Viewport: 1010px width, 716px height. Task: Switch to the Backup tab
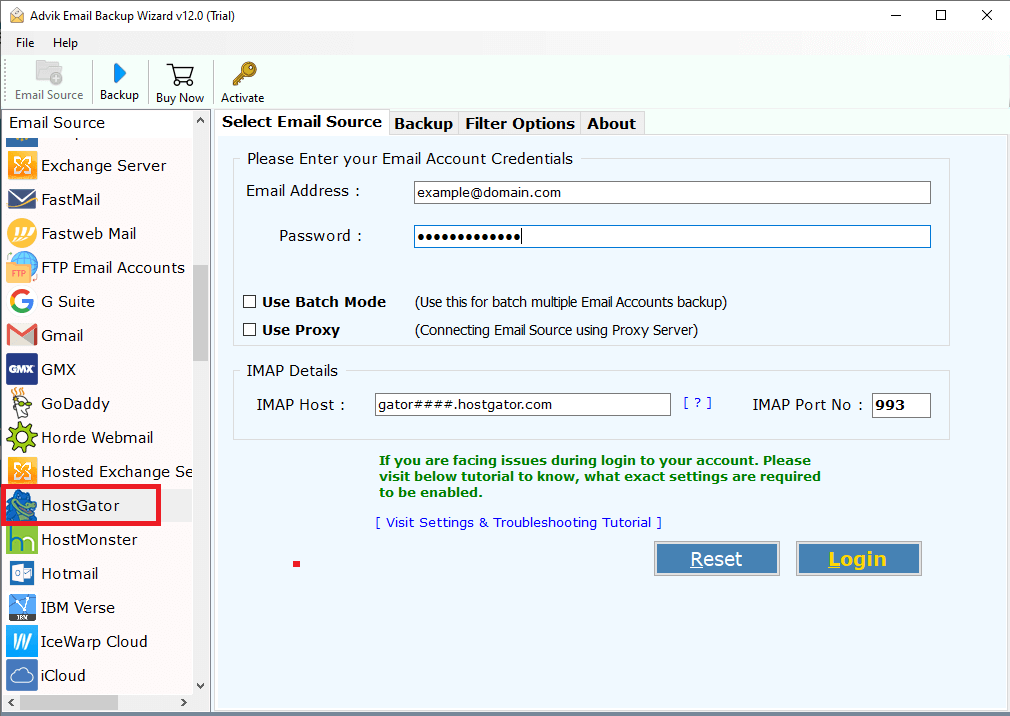(x=423, y=124)
